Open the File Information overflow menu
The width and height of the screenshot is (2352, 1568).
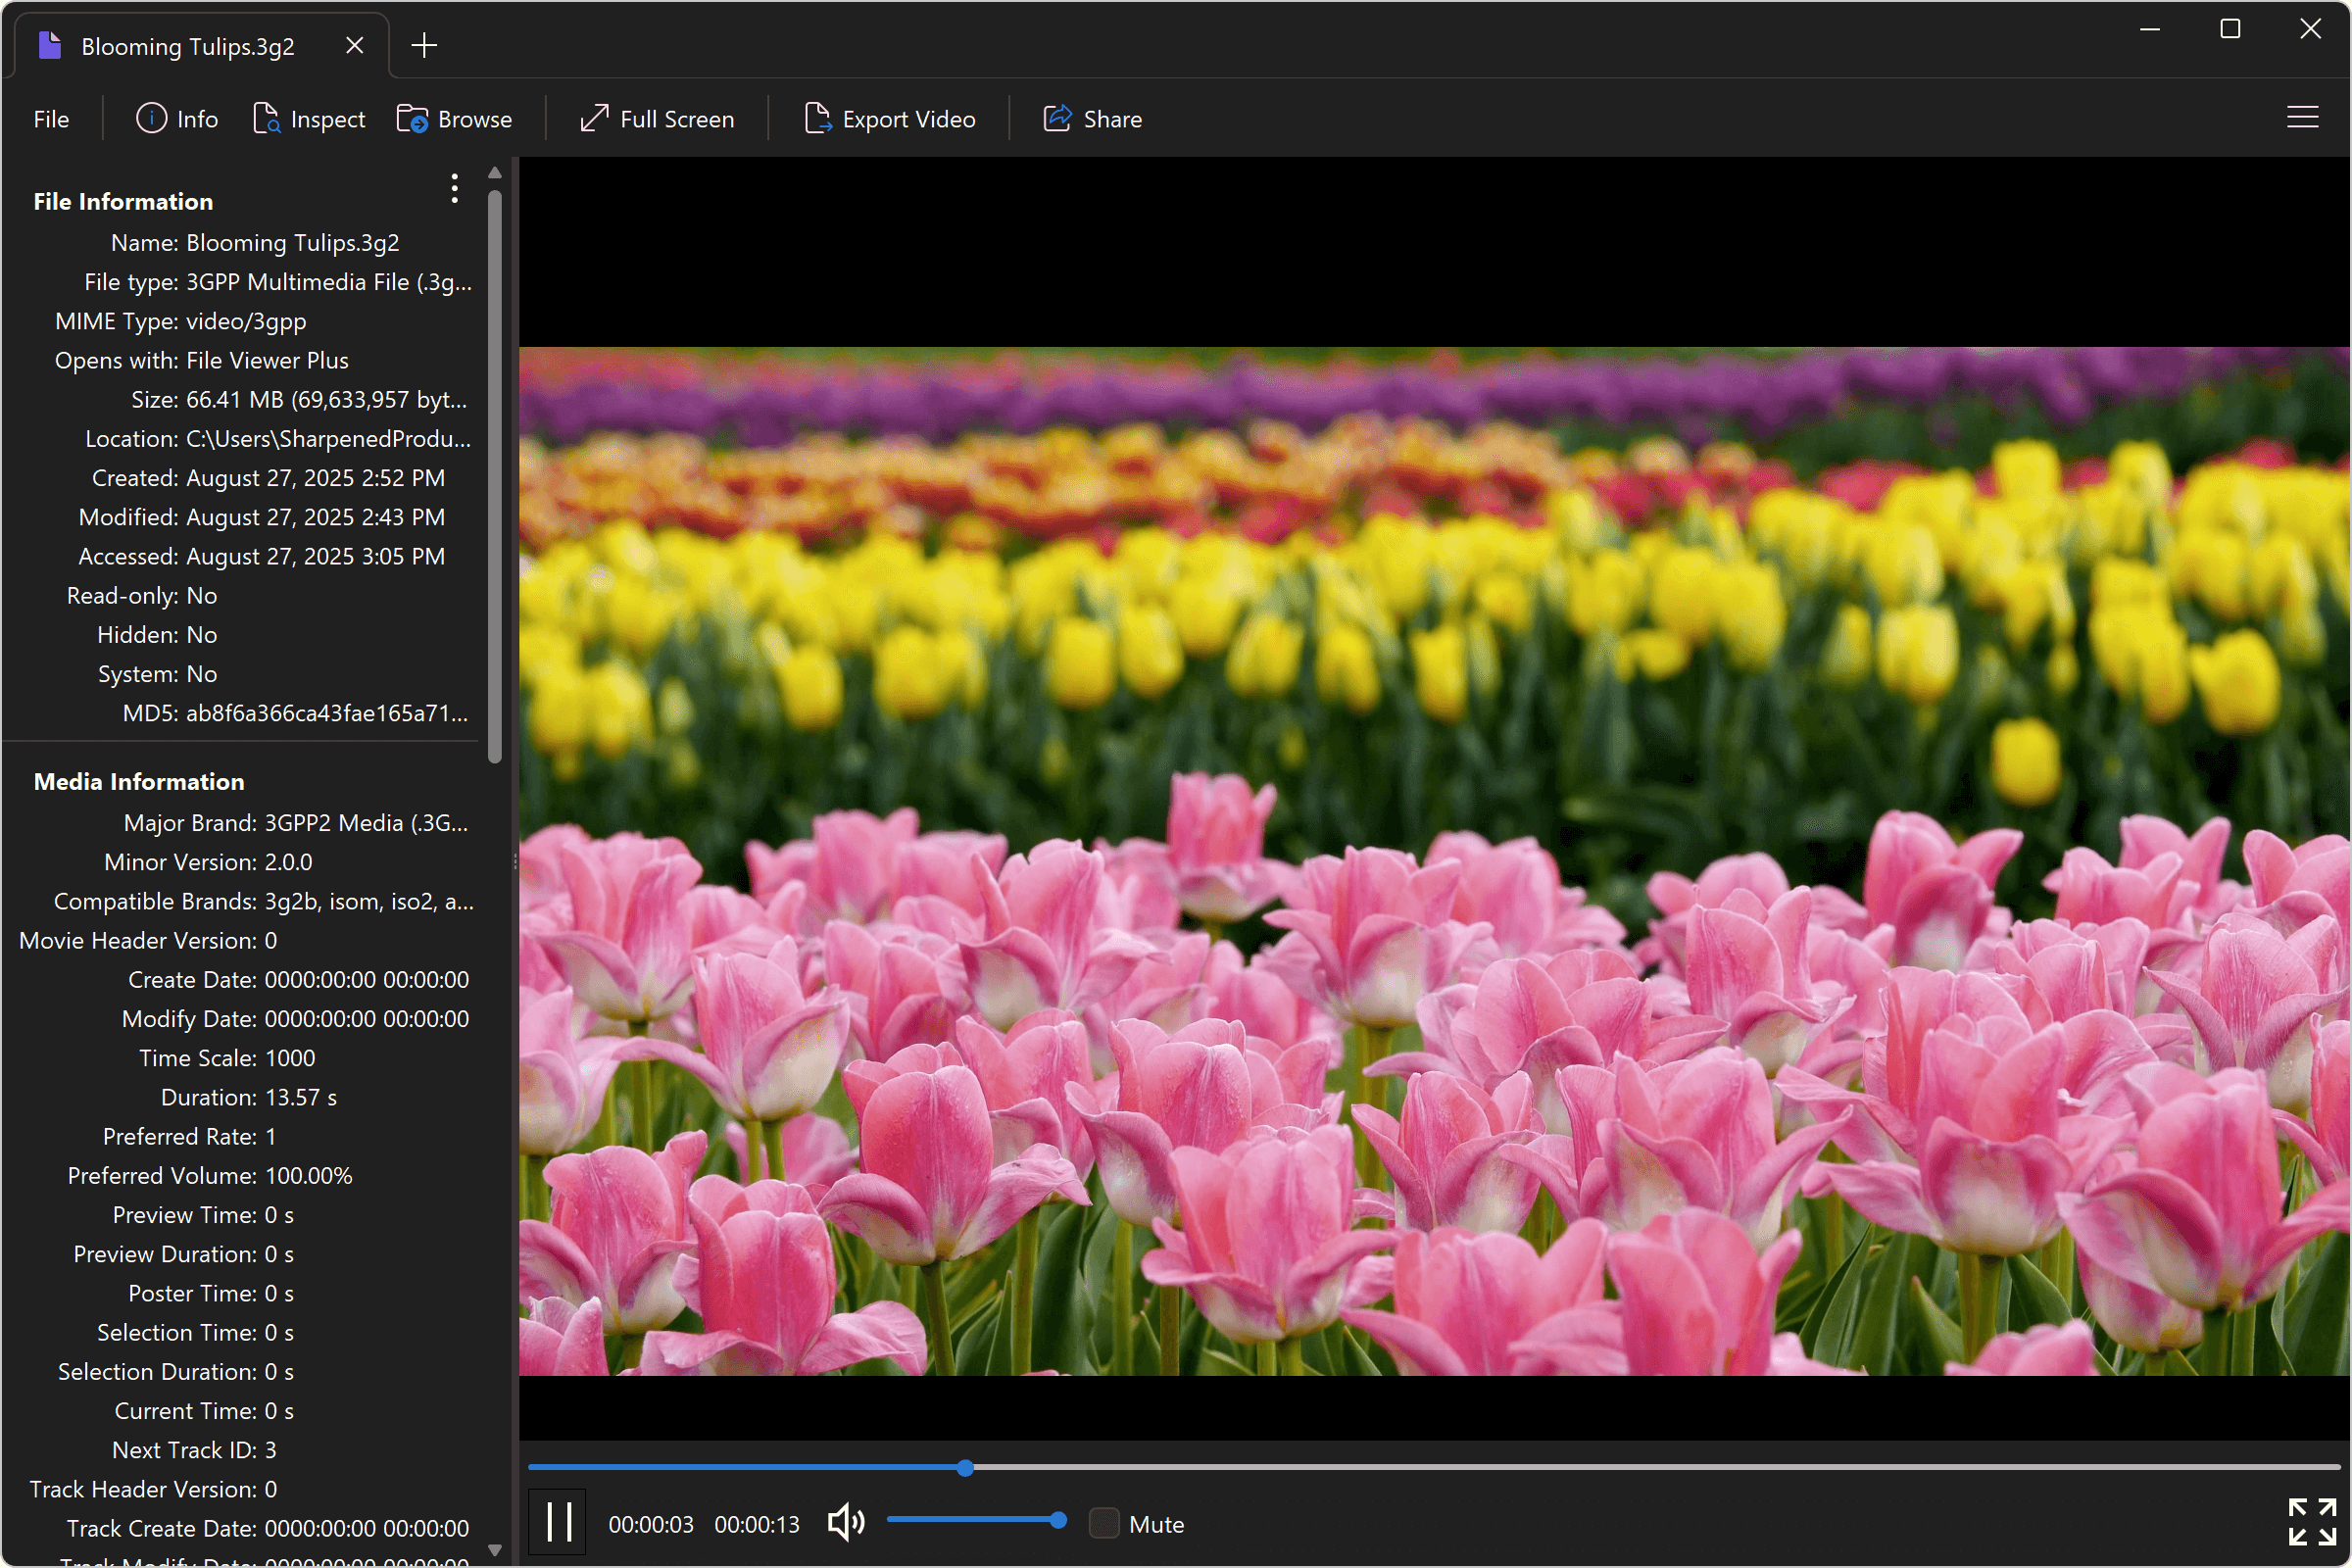point(454,188)
